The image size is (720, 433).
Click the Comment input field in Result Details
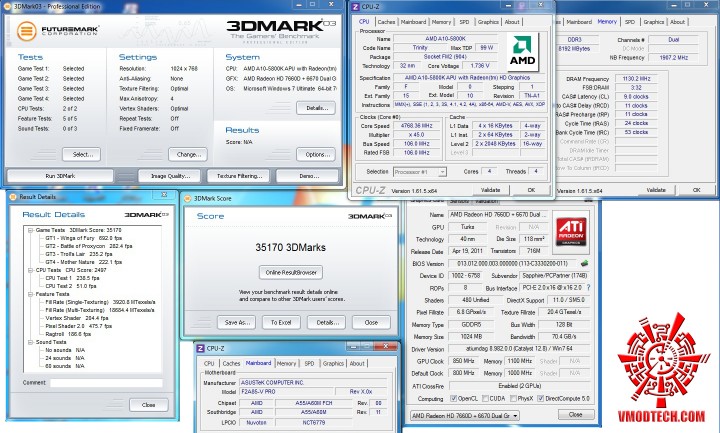tap(106, 382)
